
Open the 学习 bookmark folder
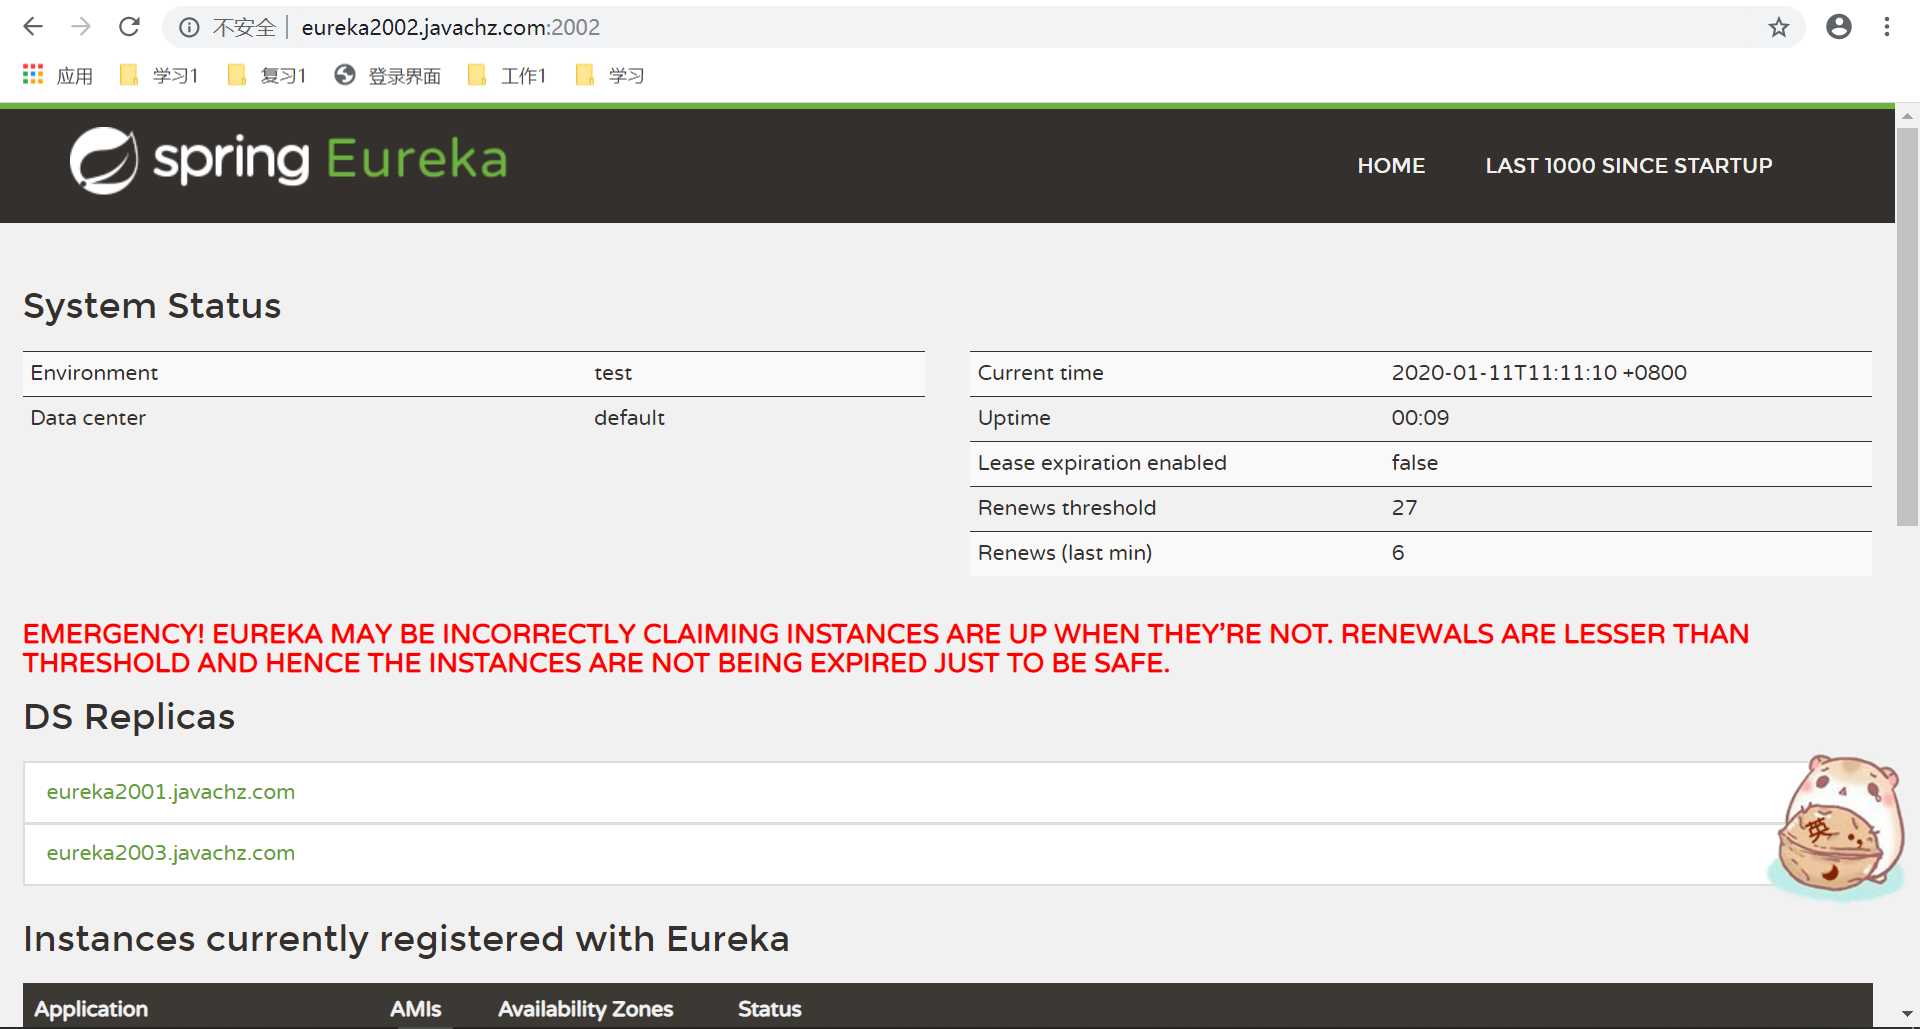(610, 75)
